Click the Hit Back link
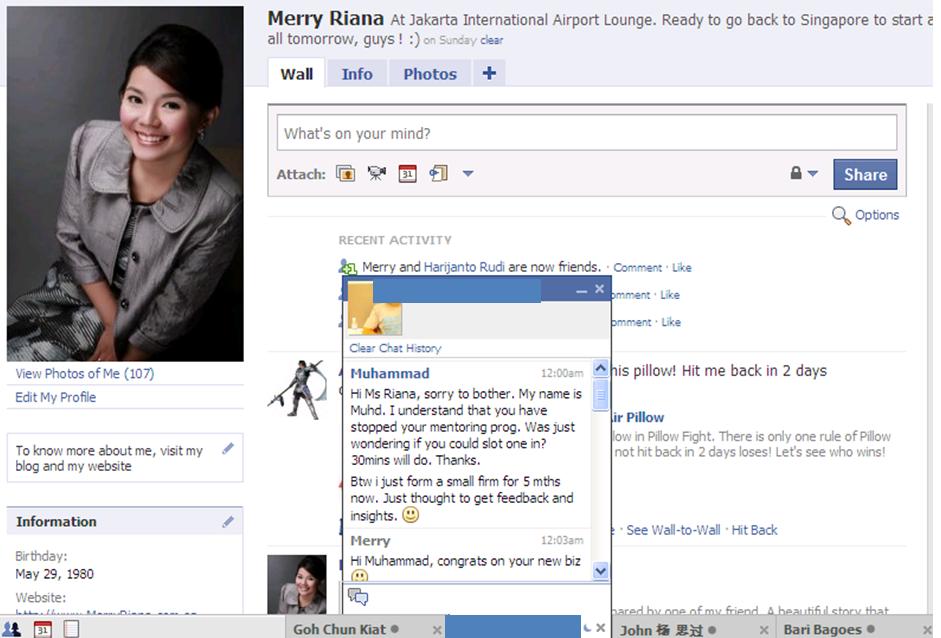 (754, 530)
